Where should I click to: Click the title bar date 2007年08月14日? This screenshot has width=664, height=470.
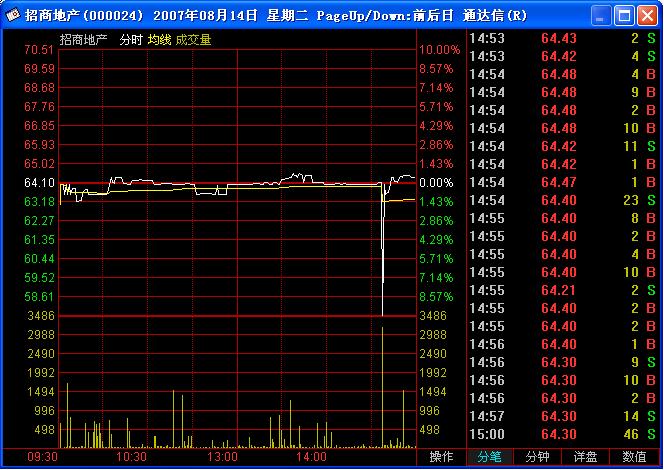205,16
